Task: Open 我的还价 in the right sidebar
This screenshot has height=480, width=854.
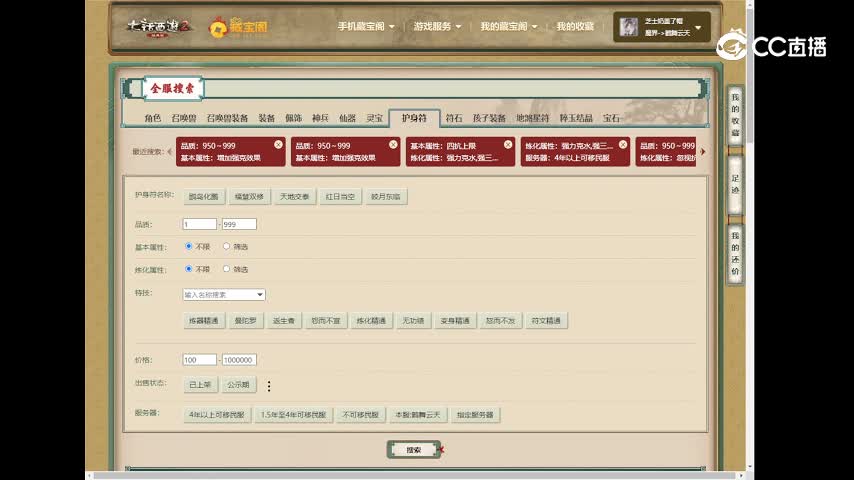Action: tap(735, 254)
